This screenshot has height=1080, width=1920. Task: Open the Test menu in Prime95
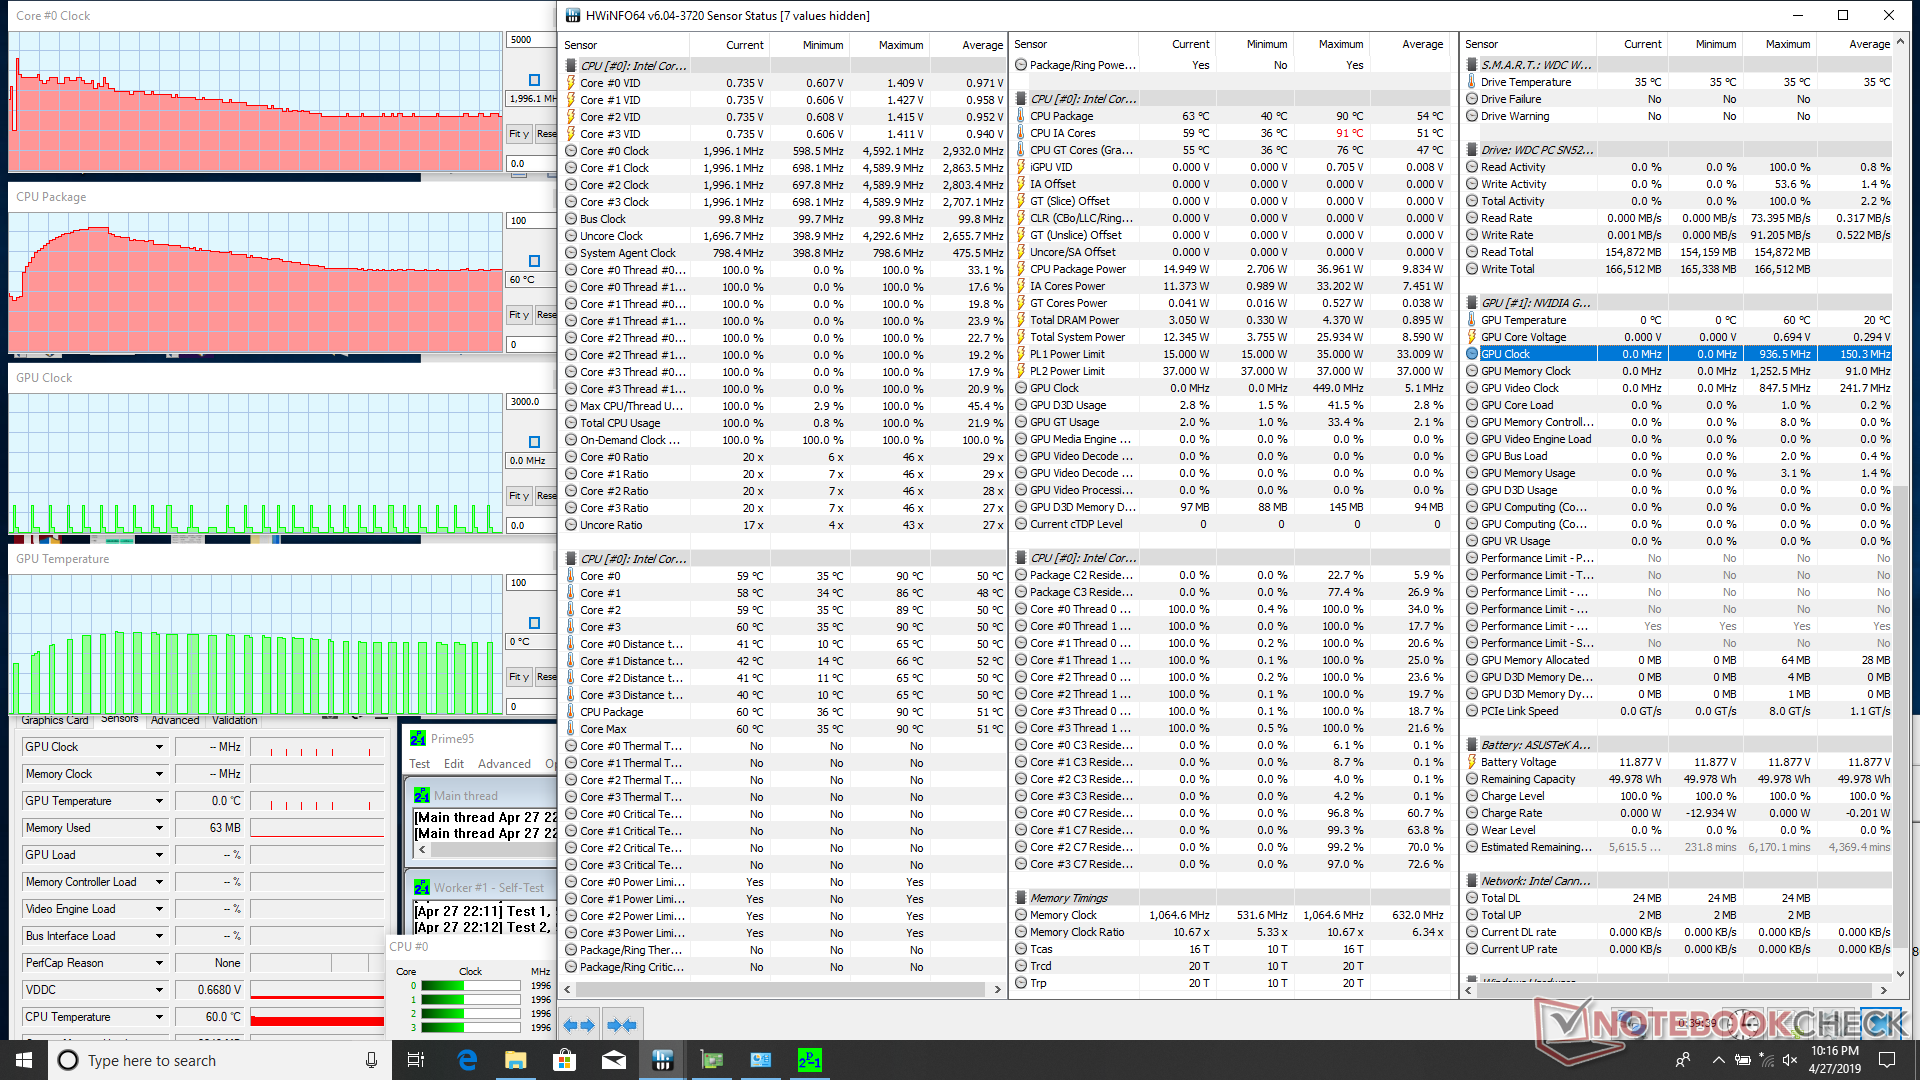click(419, 764)
